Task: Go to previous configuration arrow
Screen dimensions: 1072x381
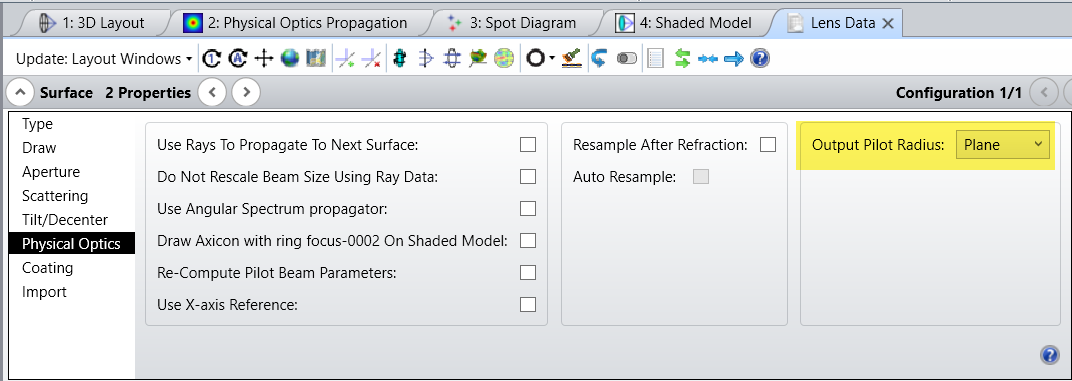Action: point(1043,92)
